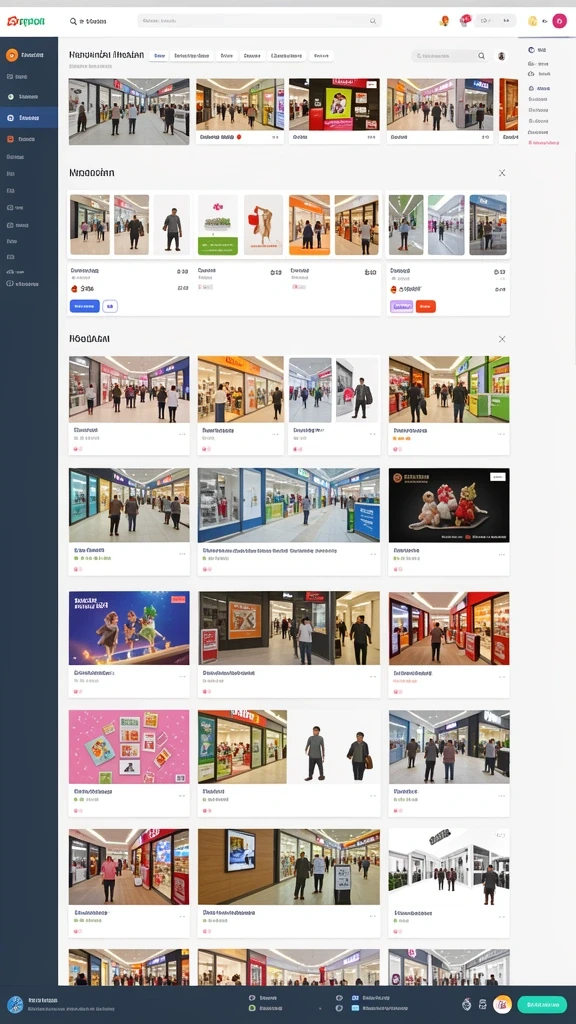576x1024 pixels.
Task: Click the magnifier icon in the top search bar
Action: (x=373, y=21)
